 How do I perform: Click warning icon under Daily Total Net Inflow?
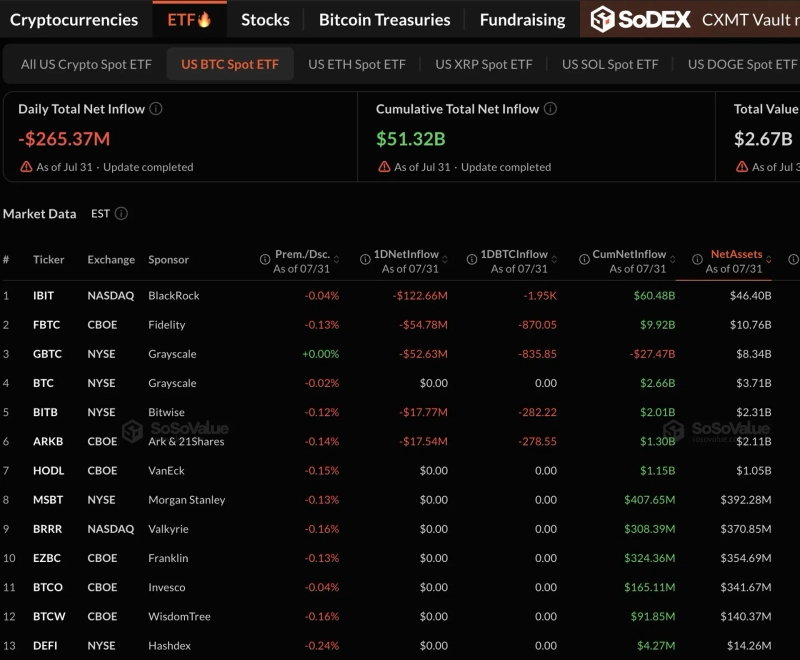(26, 167)
